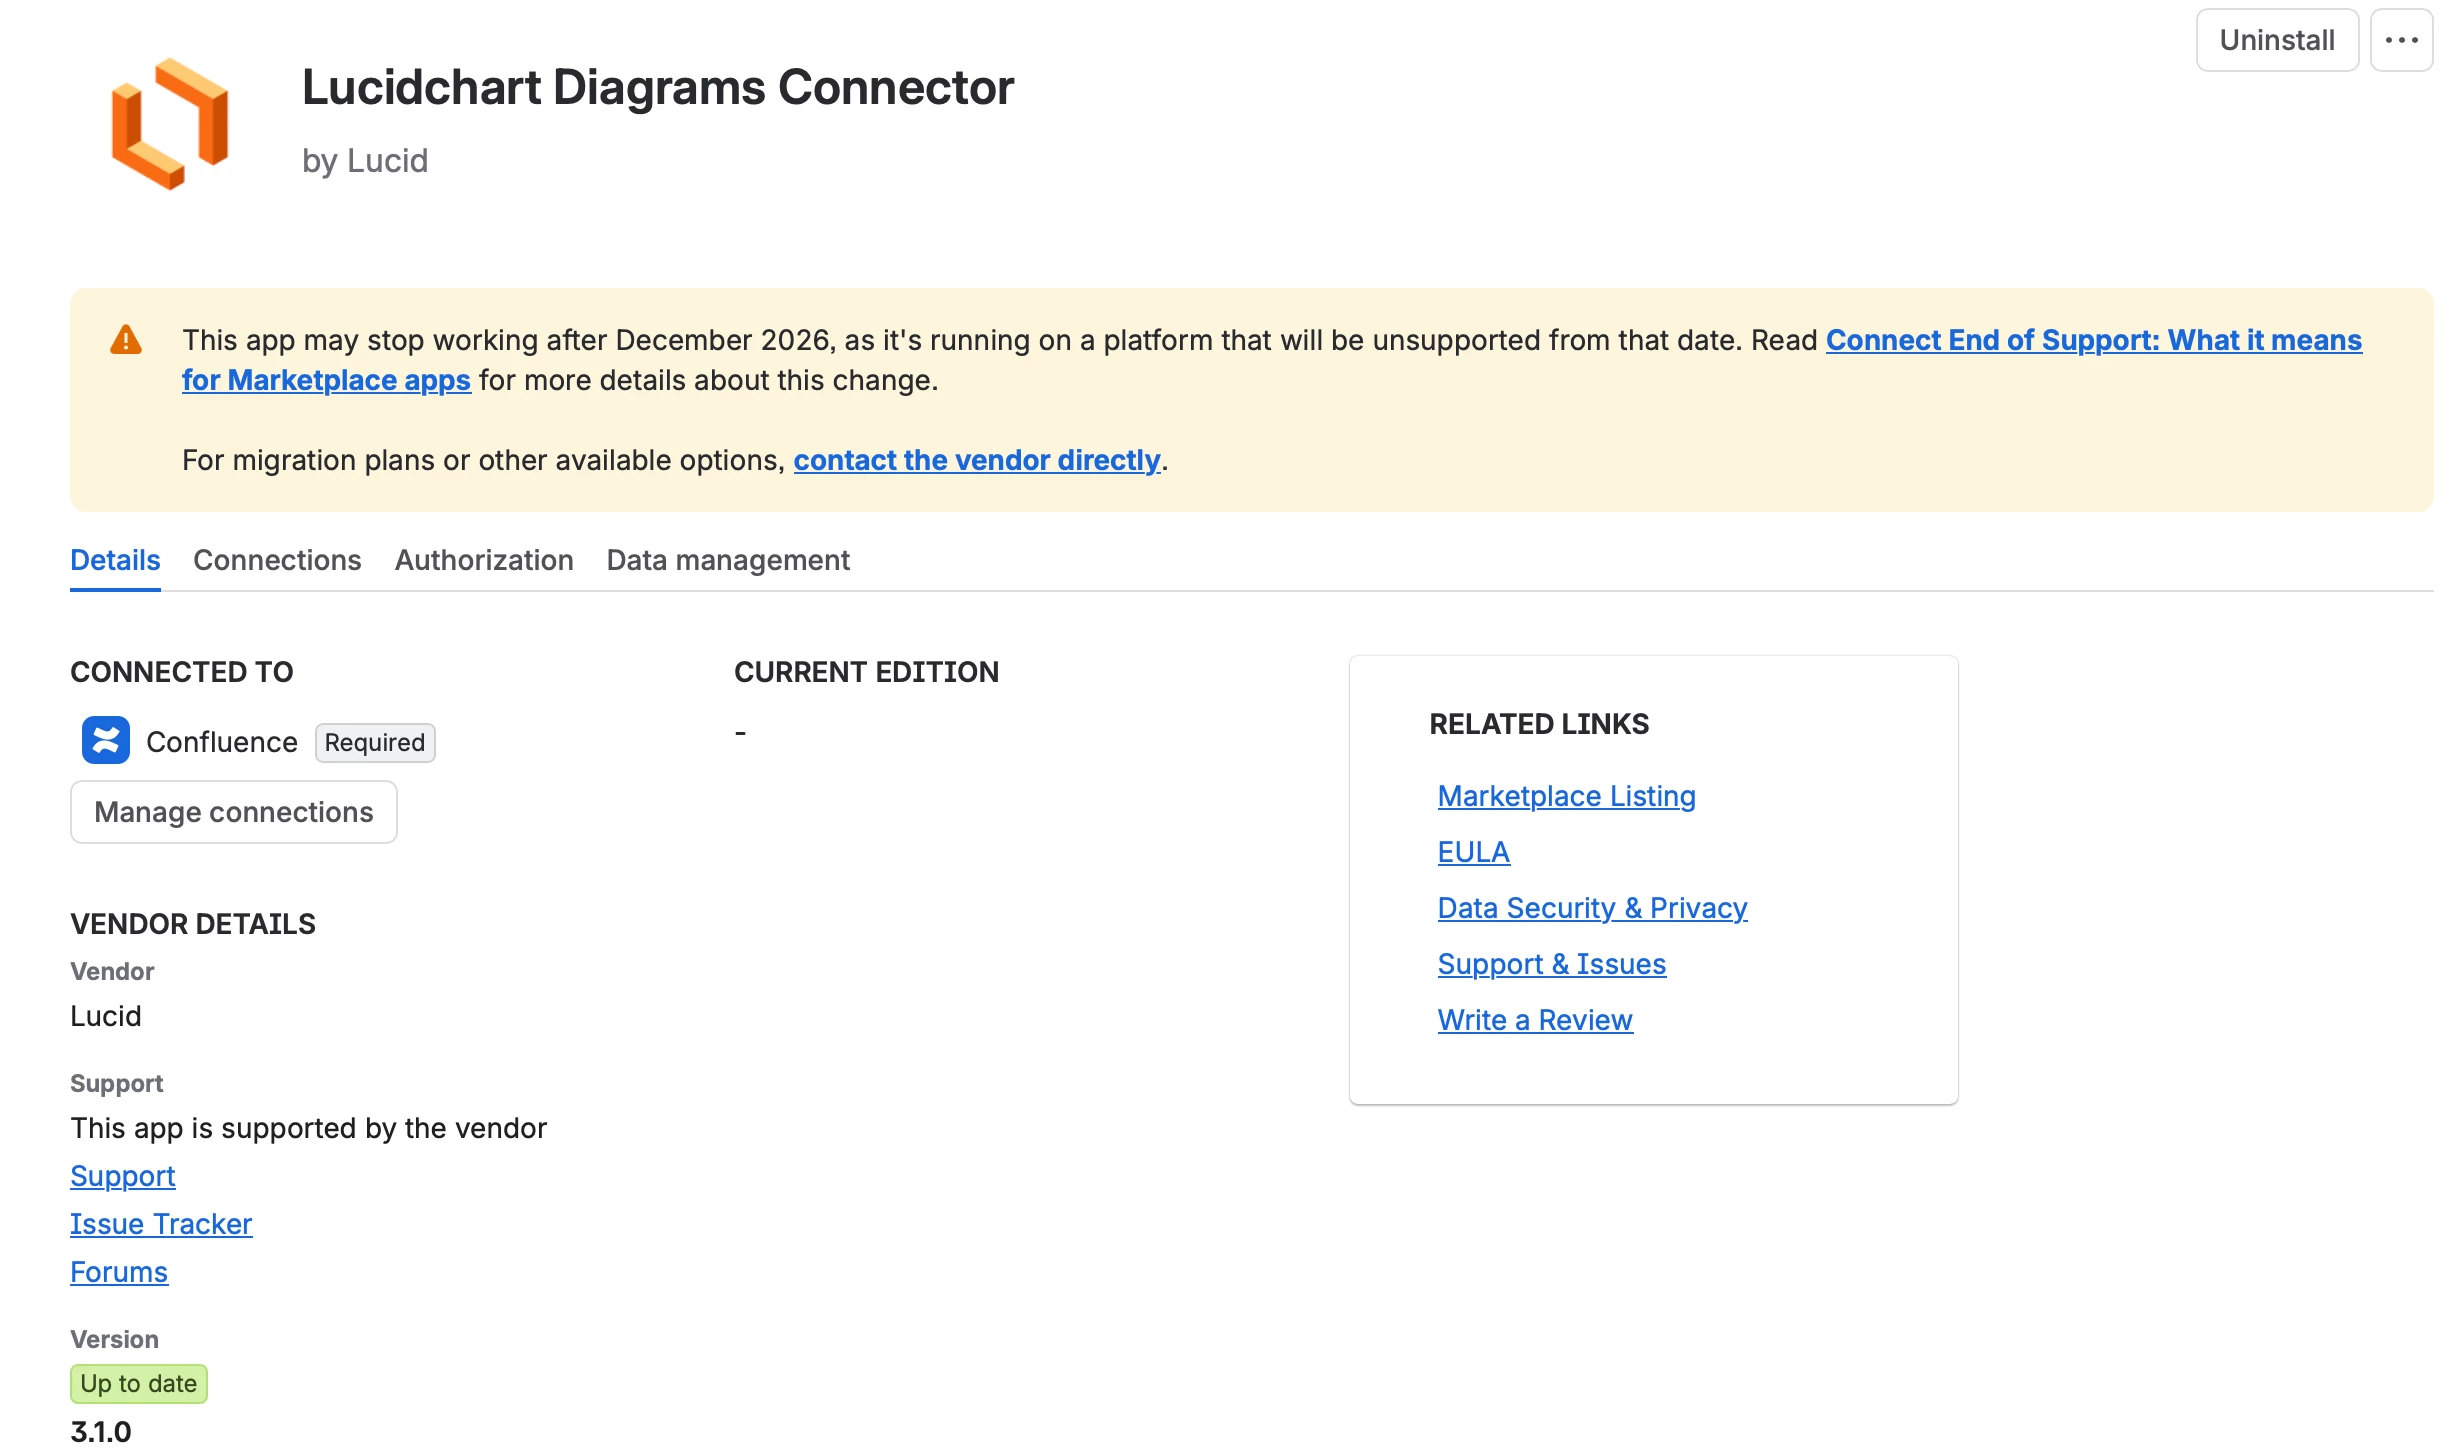Open the Marketplace Listing link
The image size is (2452, 1450).
1567,796
